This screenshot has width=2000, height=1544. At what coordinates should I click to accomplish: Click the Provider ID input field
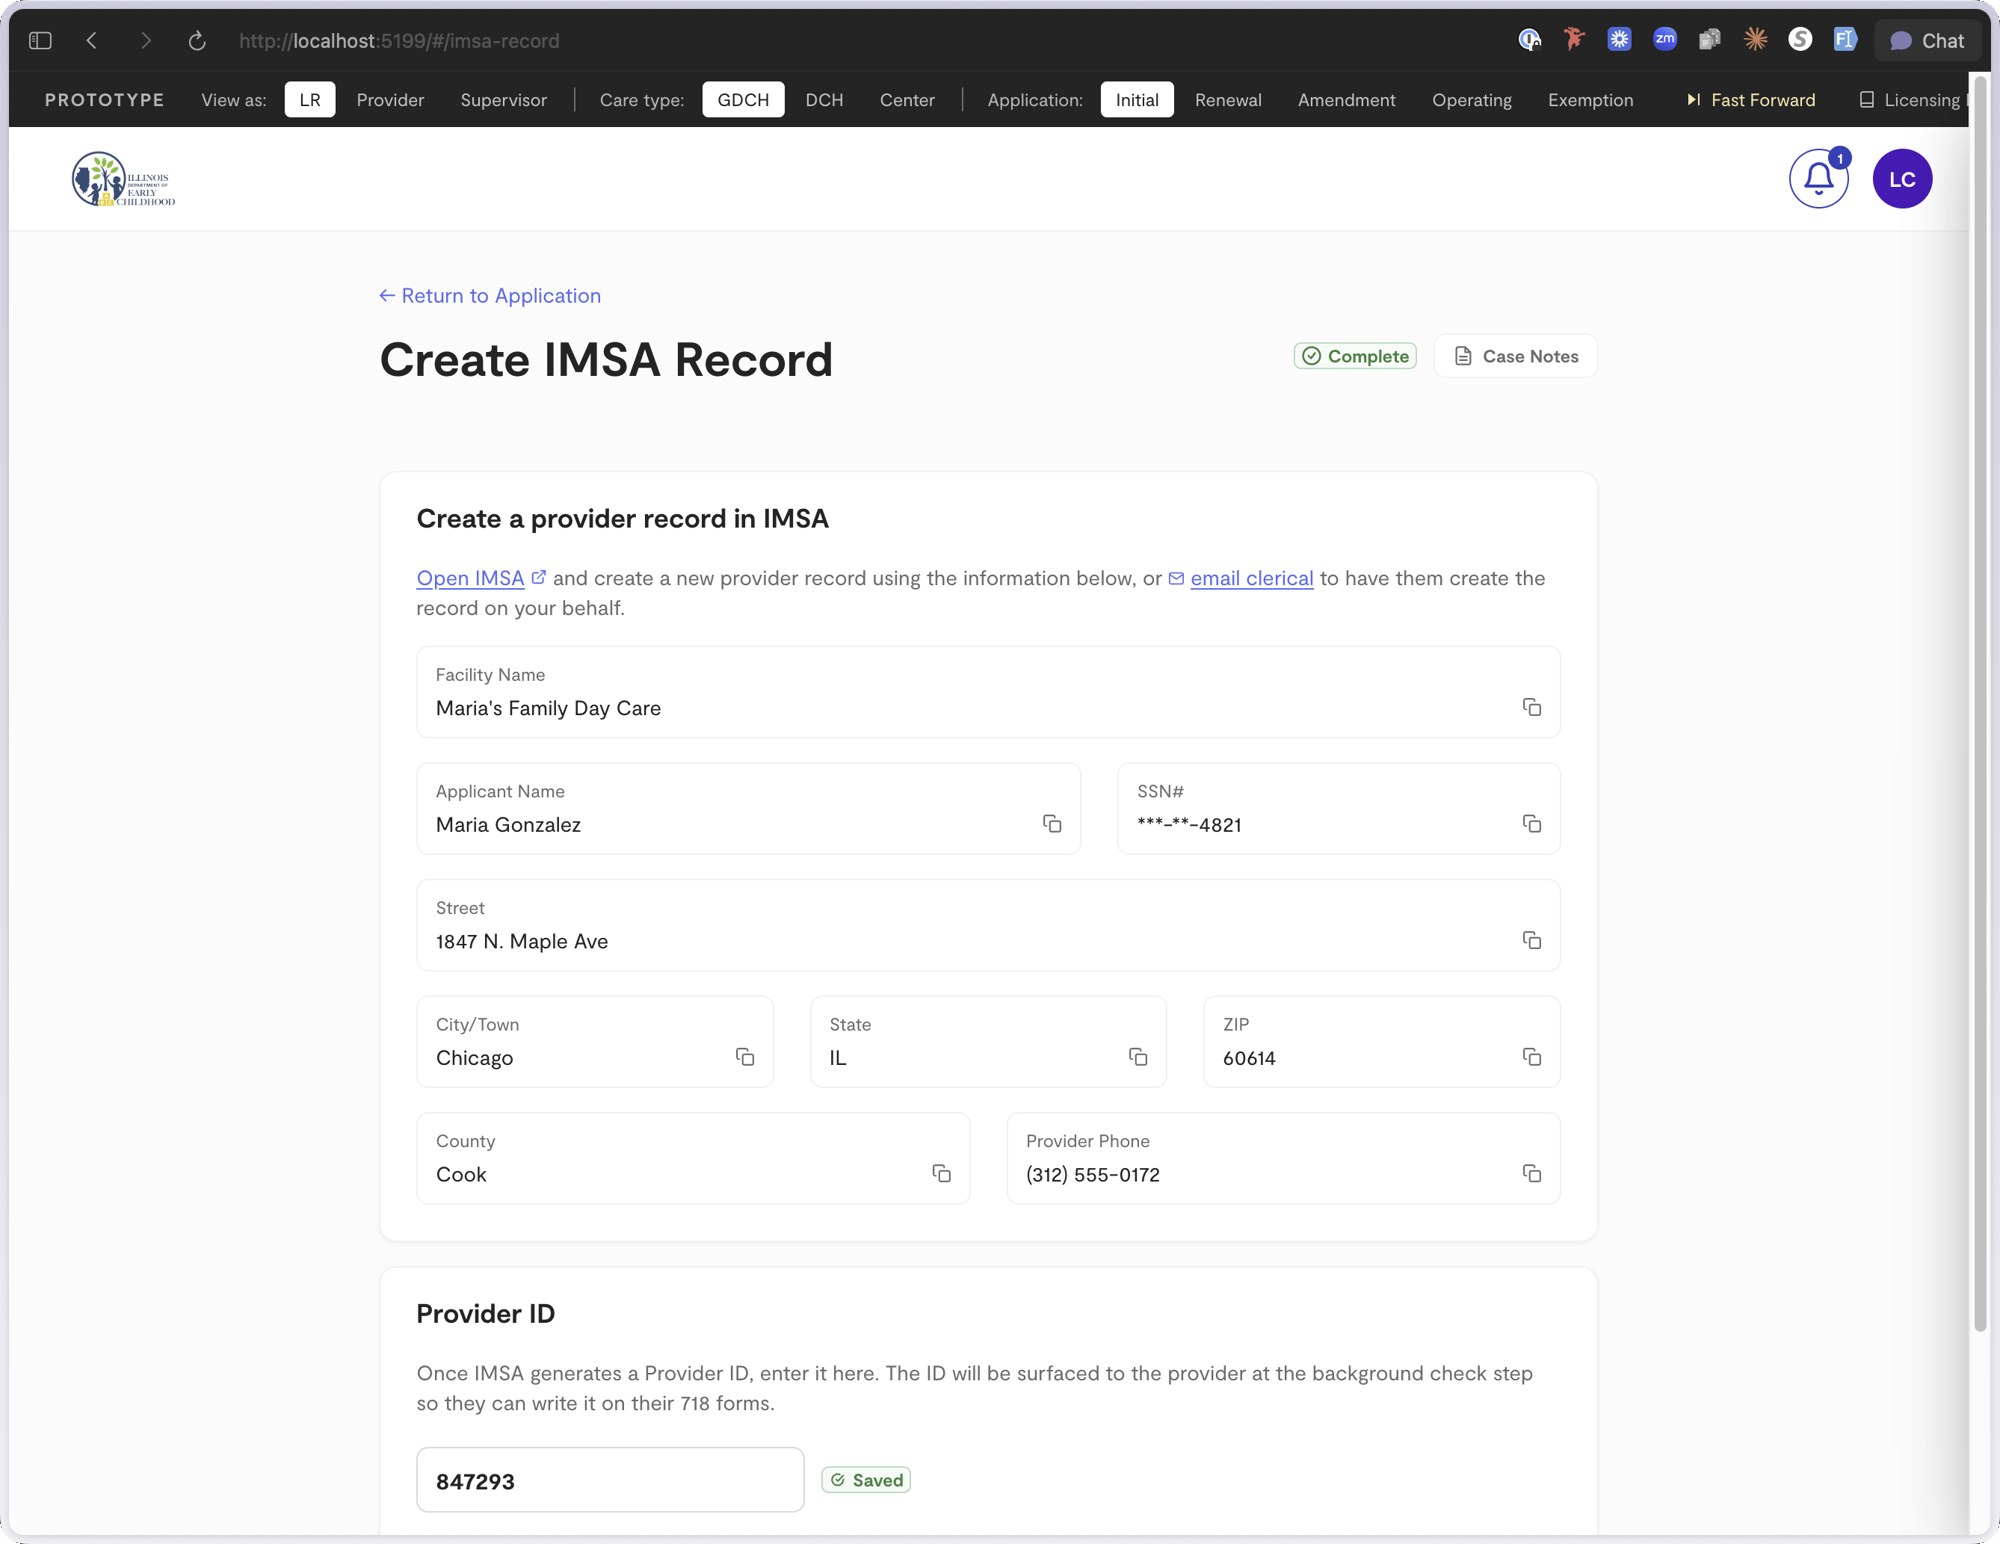pyautogui.click(x=610, y=1480)
